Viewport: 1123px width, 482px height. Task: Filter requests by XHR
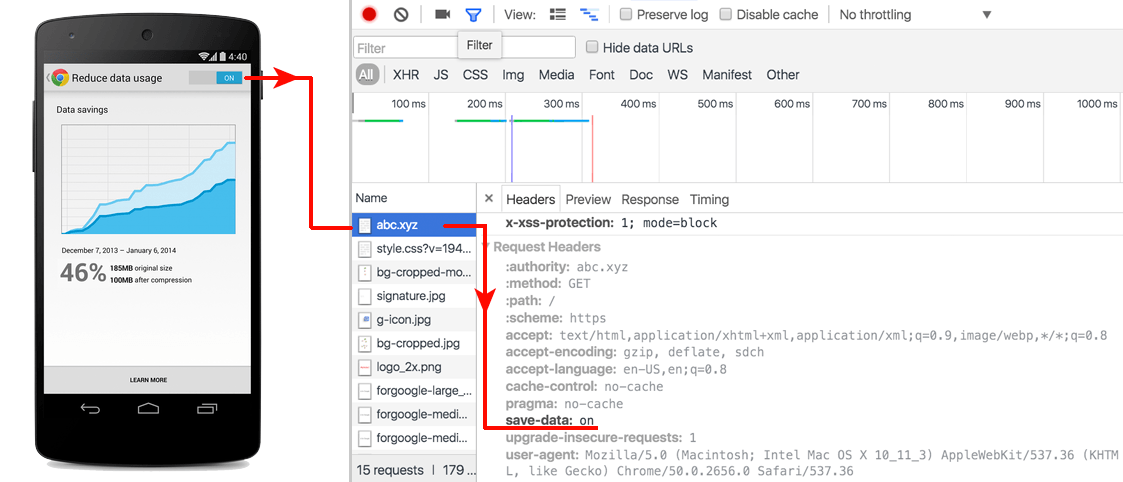point(406,74)
